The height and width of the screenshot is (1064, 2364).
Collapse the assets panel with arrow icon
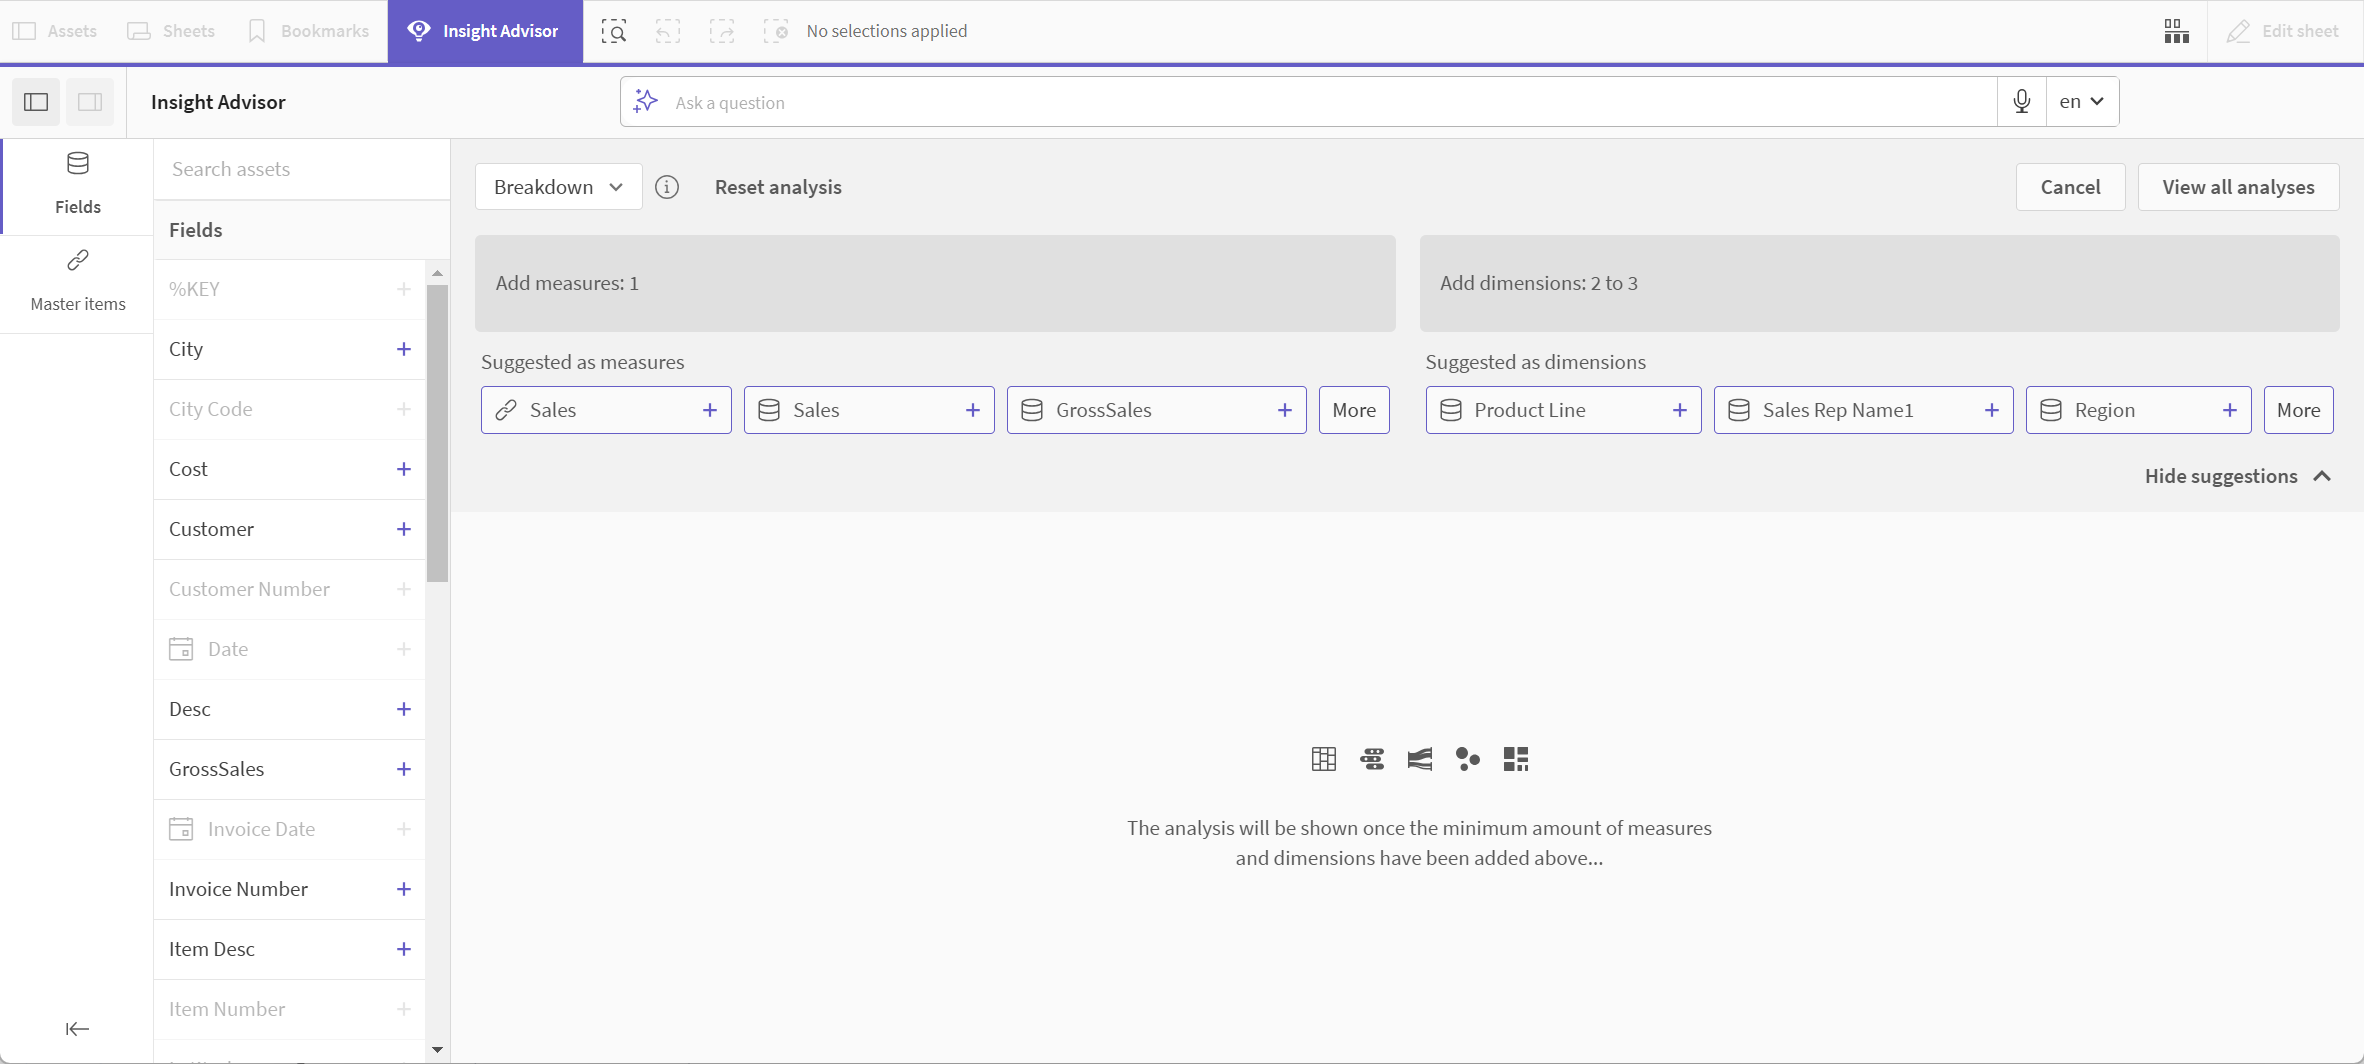coord(77,1029)
